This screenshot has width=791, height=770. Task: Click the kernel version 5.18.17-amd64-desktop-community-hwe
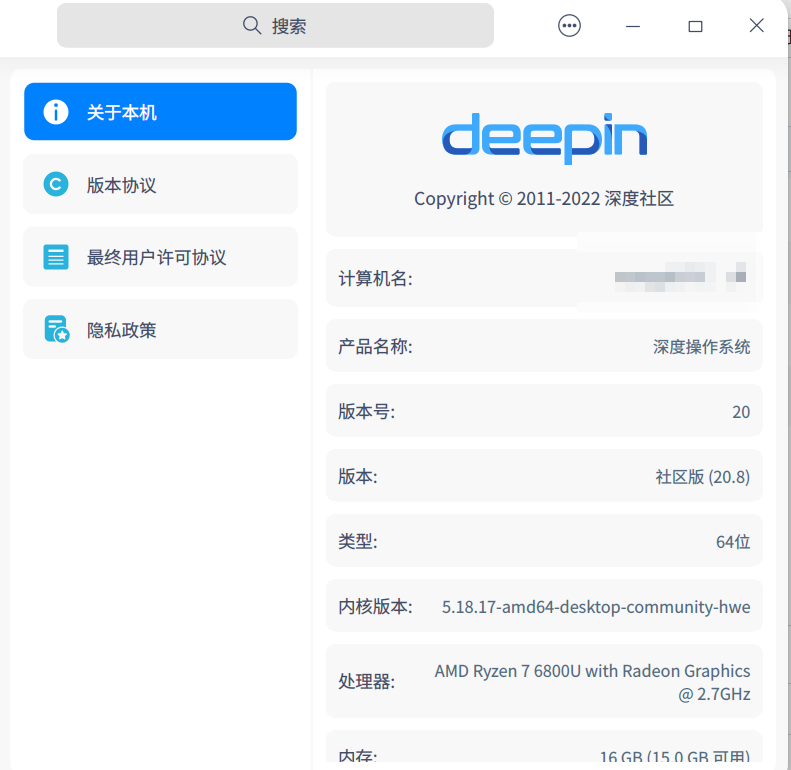(x=596, y=607)
